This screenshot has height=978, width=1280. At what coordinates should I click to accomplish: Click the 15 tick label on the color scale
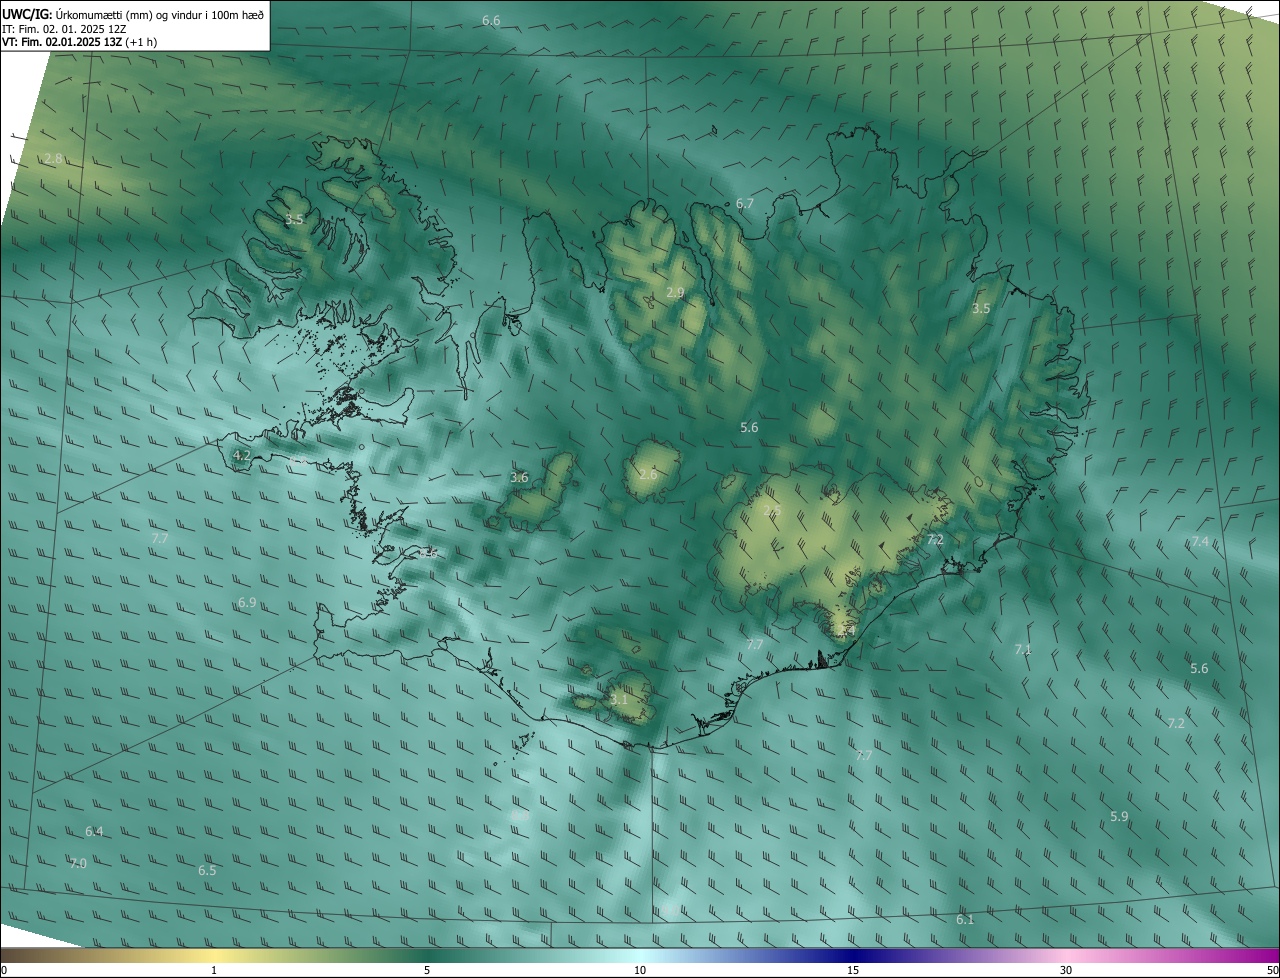pos(853,970)
